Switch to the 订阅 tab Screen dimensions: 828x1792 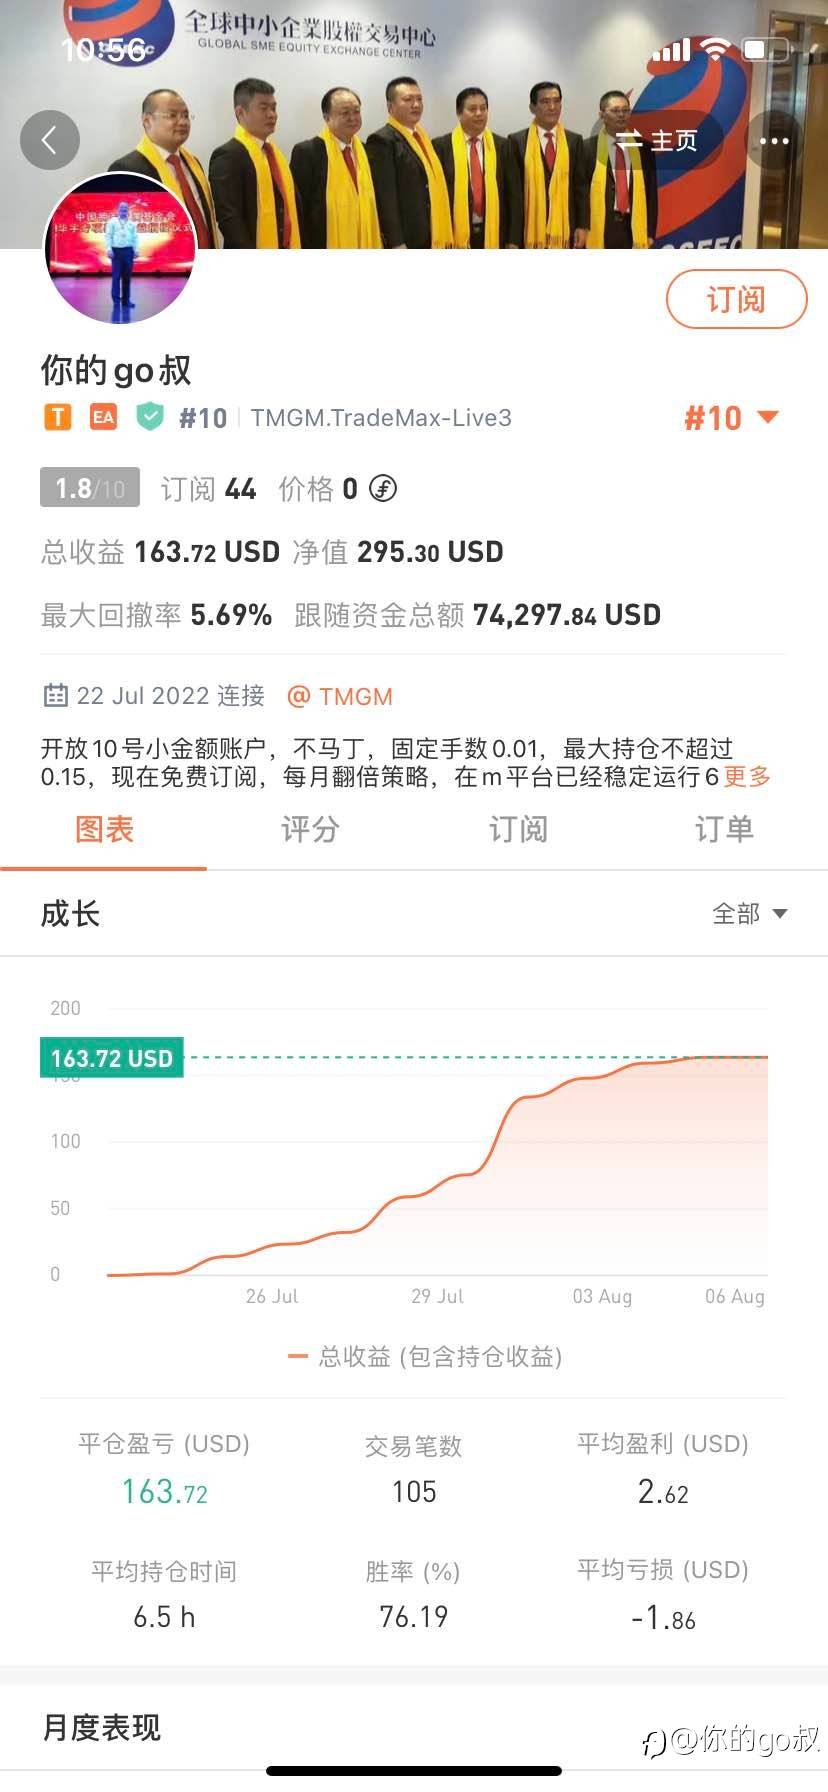518,829
